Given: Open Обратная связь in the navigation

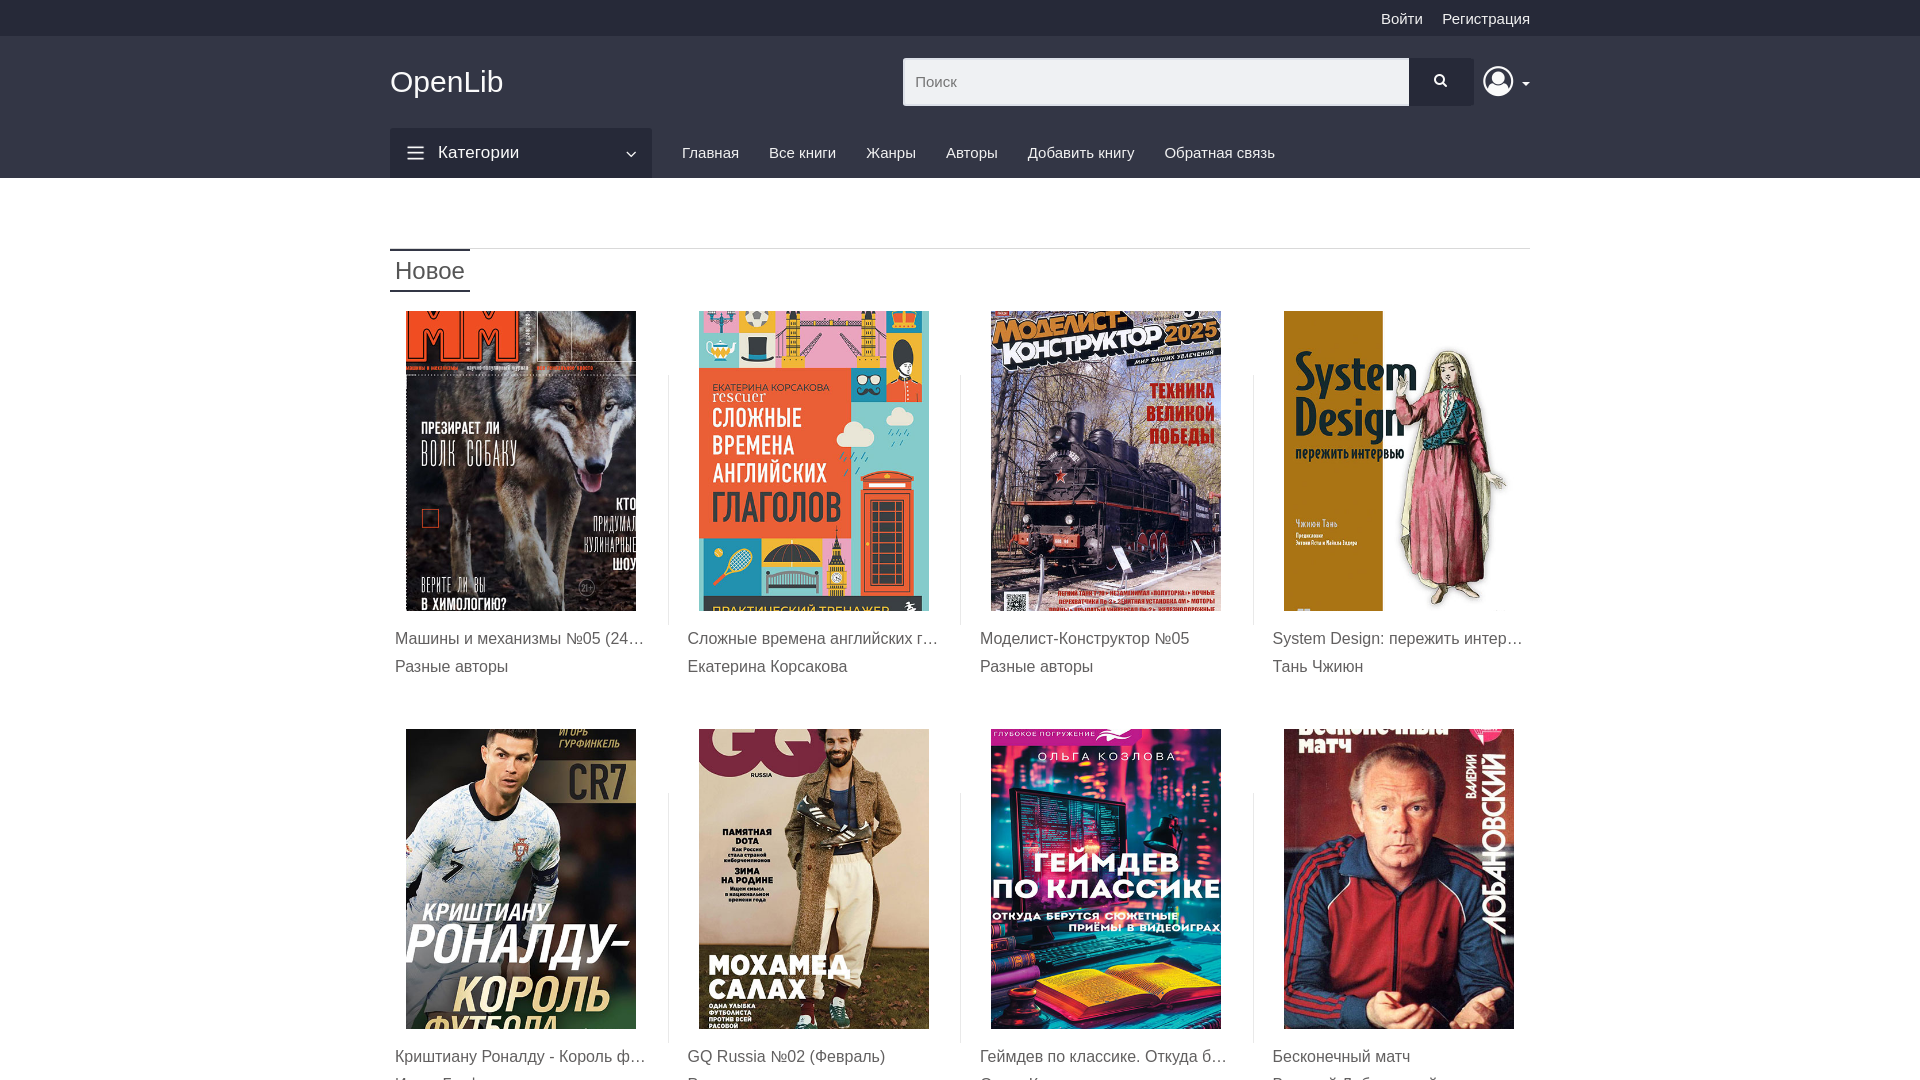Looking at the screenshot, I should coord(1219,153).
